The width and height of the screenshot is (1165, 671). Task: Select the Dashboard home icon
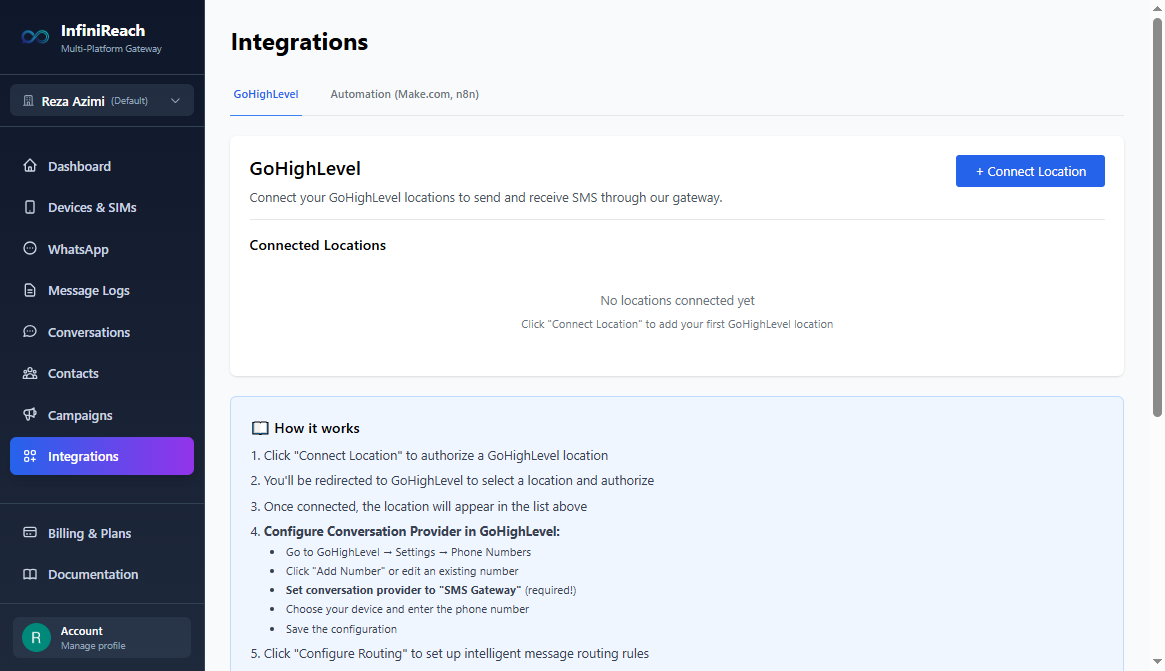(31, 166)
